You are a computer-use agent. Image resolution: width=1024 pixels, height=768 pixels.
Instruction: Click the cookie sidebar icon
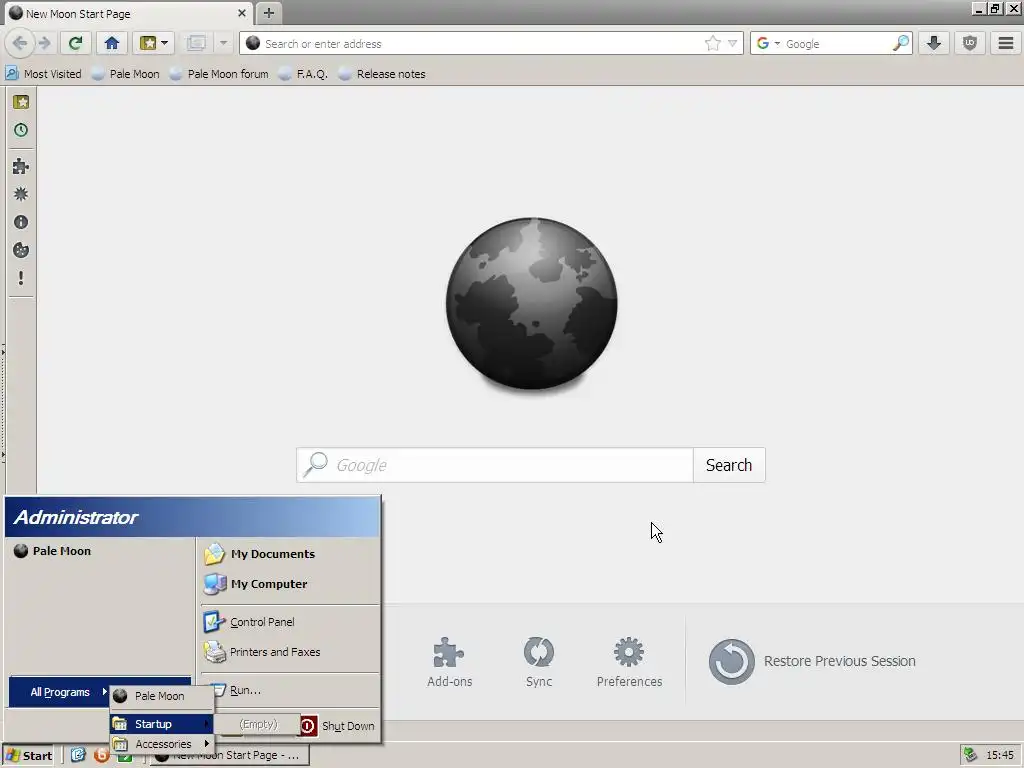pyautogui.click(x=21, y=250)
